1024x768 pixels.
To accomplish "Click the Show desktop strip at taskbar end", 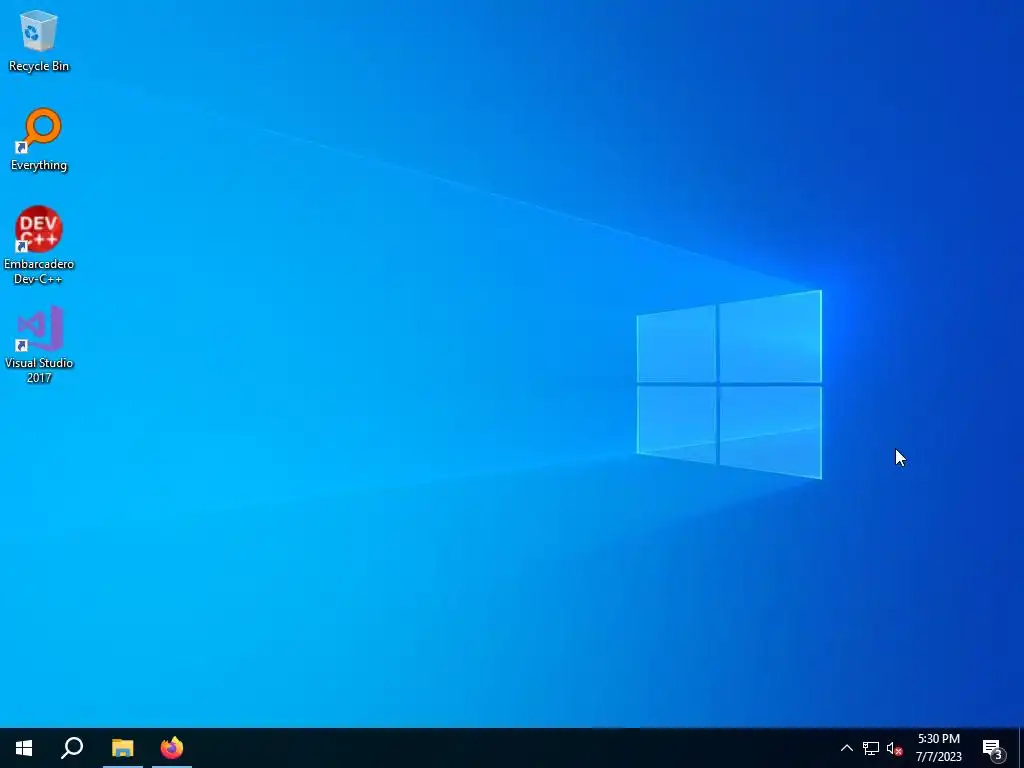I will (1021, 748).
